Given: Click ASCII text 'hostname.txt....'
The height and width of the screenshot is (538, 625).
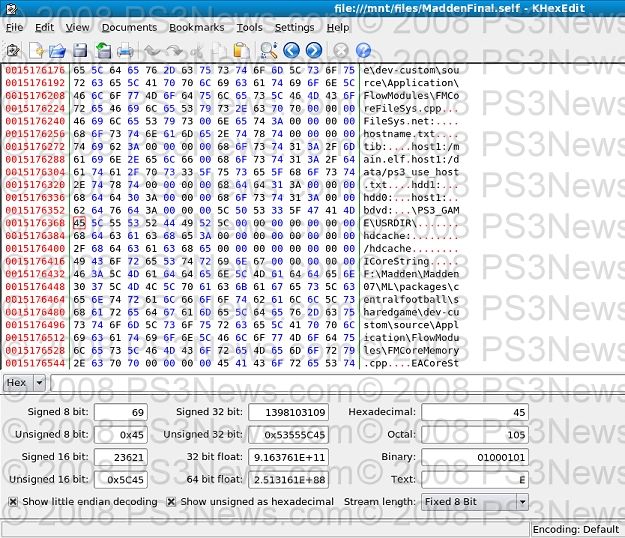Looking at the screenshot, I should pyautogui.click(x=411, y=134).
